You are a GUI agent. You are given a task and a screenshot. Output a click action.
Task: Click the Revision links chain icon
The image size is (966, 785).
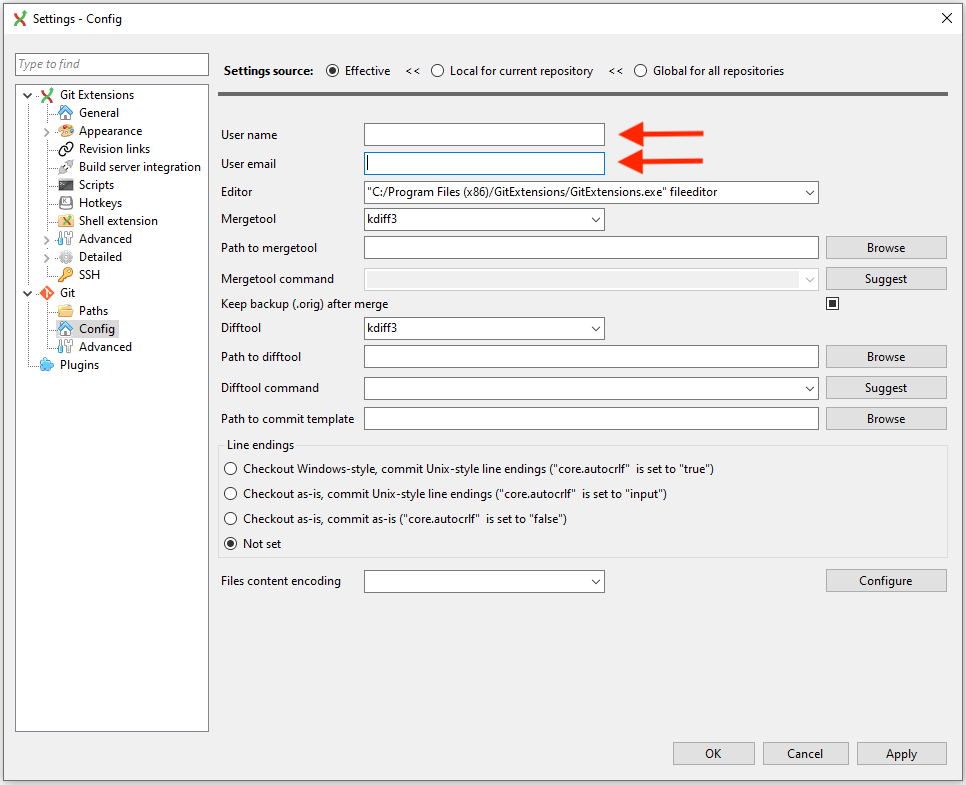click(x=66, y=149)
